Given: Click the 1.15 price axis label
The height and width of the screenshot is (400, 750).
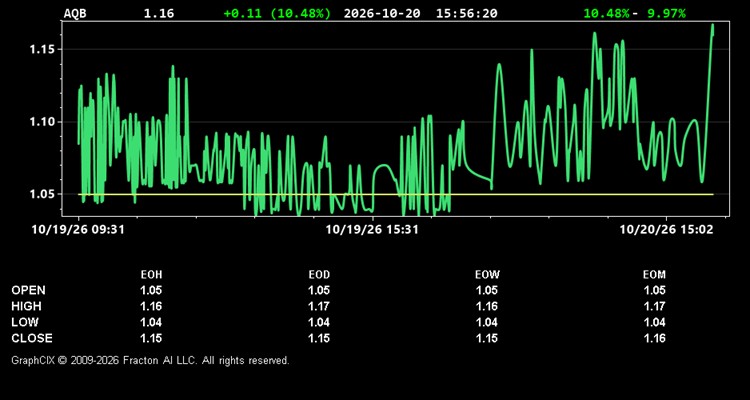Looking at the screenshot, I should 42,50.
